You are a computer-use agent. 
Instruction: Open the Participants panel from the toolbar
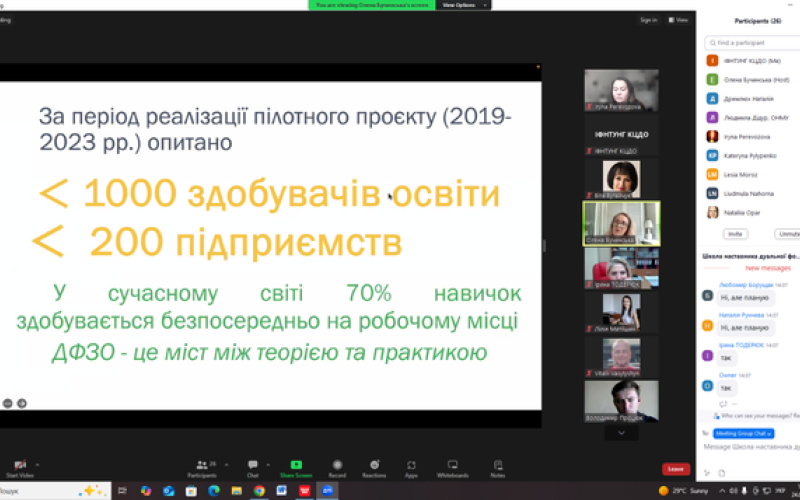click(x=202, y=468)
